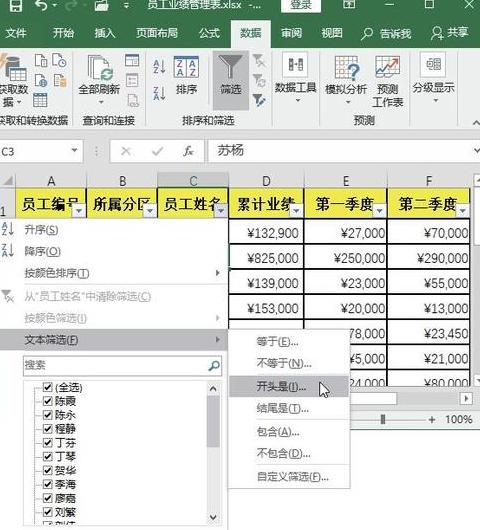Screen dimensions: 480x530
Task: Click the horizontal scrollbar right arrow
Action: 466,399
